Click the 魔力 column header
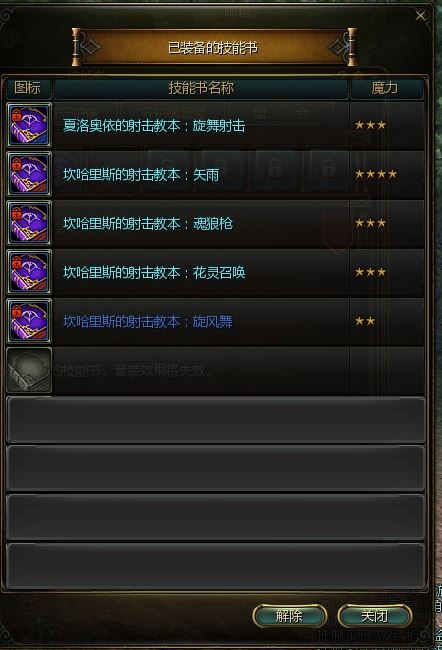The image size is (442, 650). (x=385, y=88)
